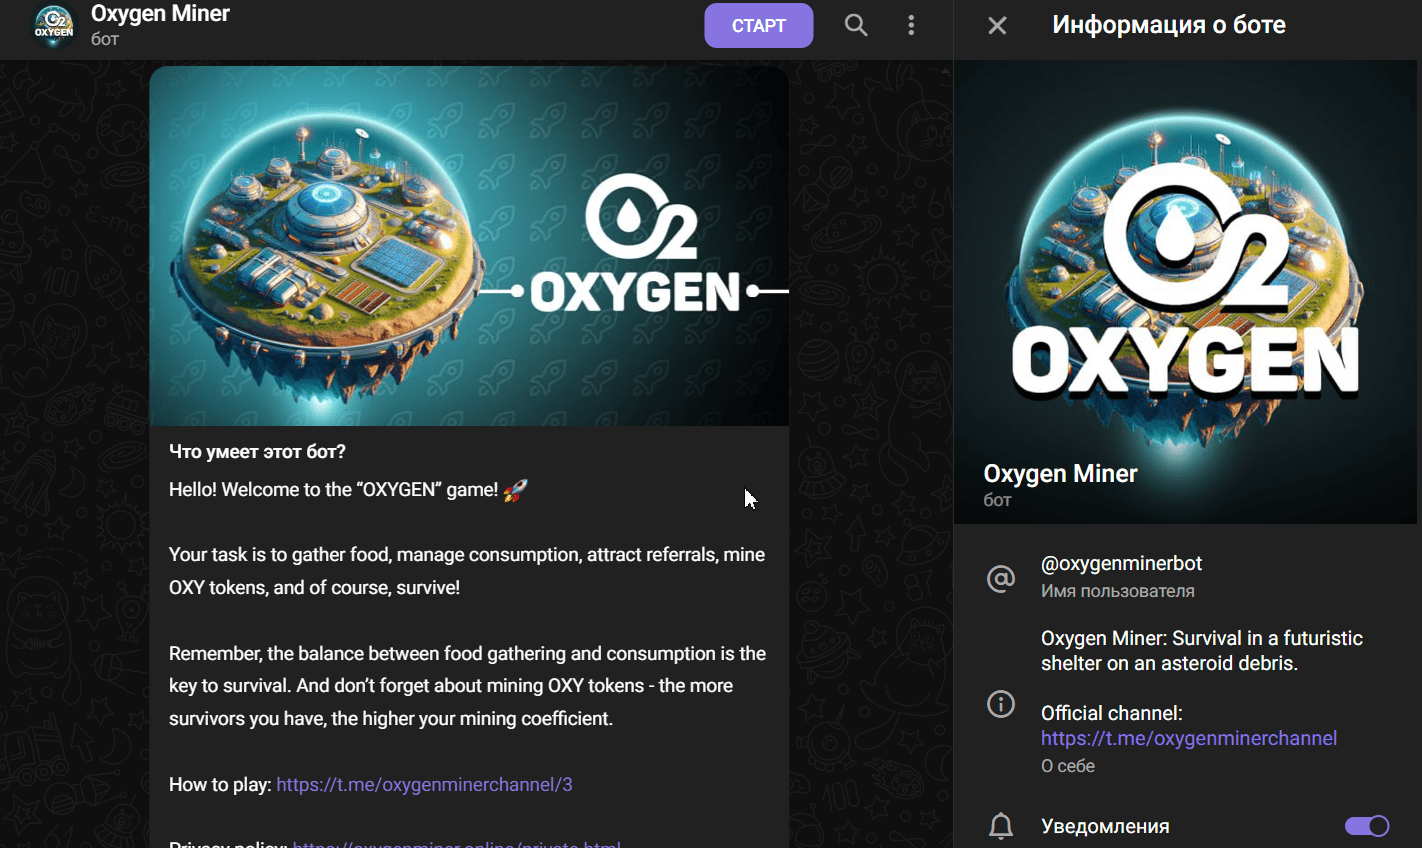Open Oxygen Miner chat header title
Image resolution: width=1422 pixels, height=848 pixels.
pyautogui.click(x=160, y=14)
